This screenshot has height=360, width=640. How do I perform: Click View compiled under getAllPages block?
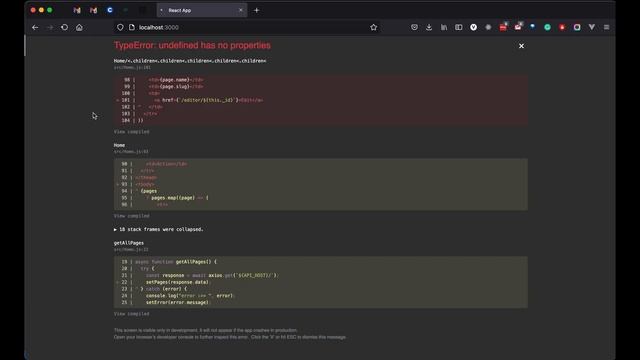[x=131, y=314]
